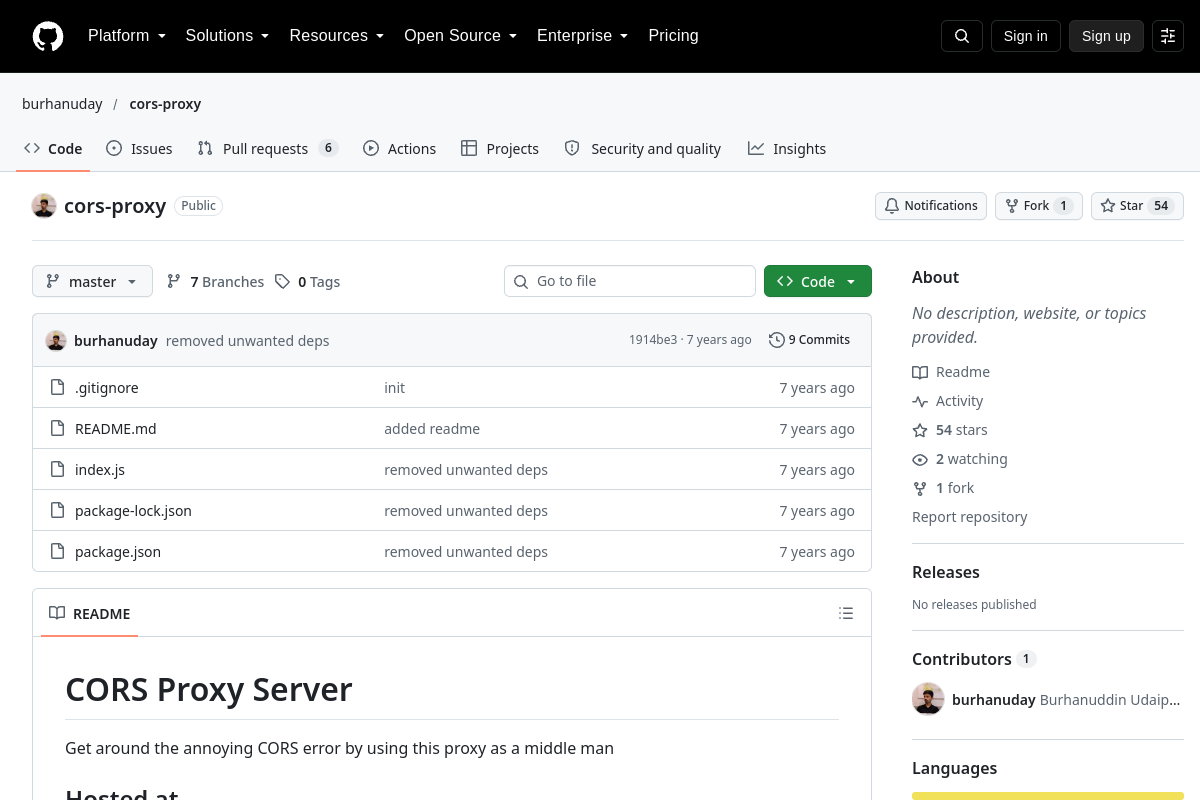Click the index.js file icon

[x=57, y=469]
